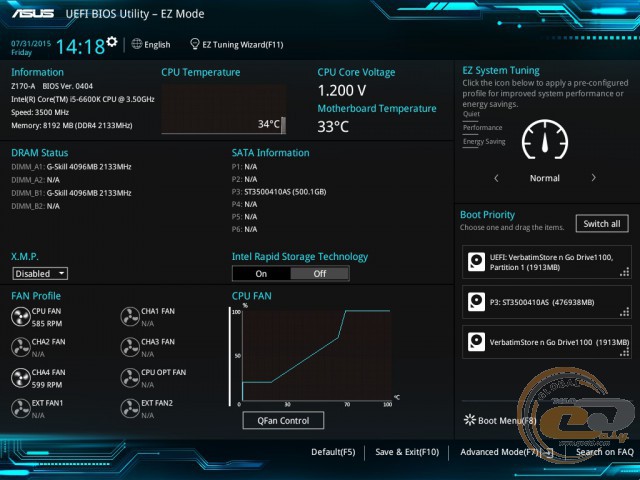Open Boot Menu(F8)
Viewport: 640px width, 480px height.
point(507,420)
